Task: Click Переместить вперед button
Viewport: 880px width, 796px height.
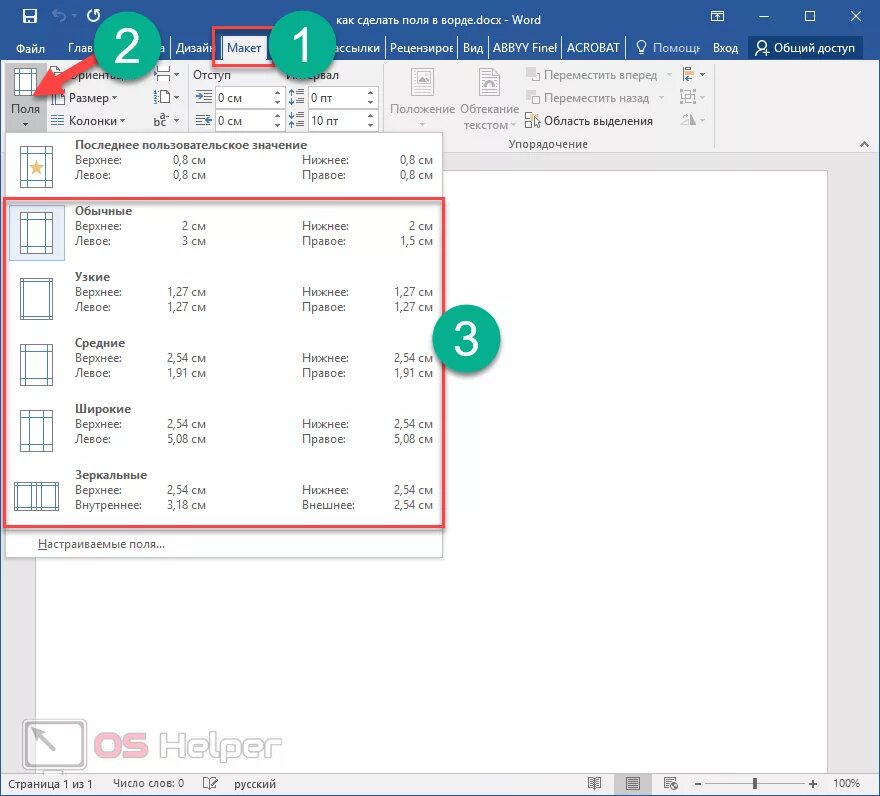Action: (598, 74)
